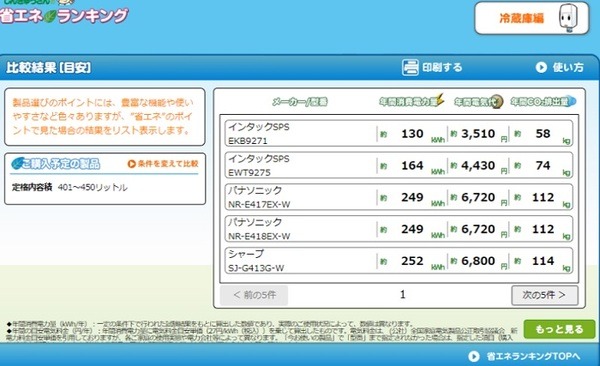Click the green もっと見る button
600x366 pixels.
click(559, 329)
